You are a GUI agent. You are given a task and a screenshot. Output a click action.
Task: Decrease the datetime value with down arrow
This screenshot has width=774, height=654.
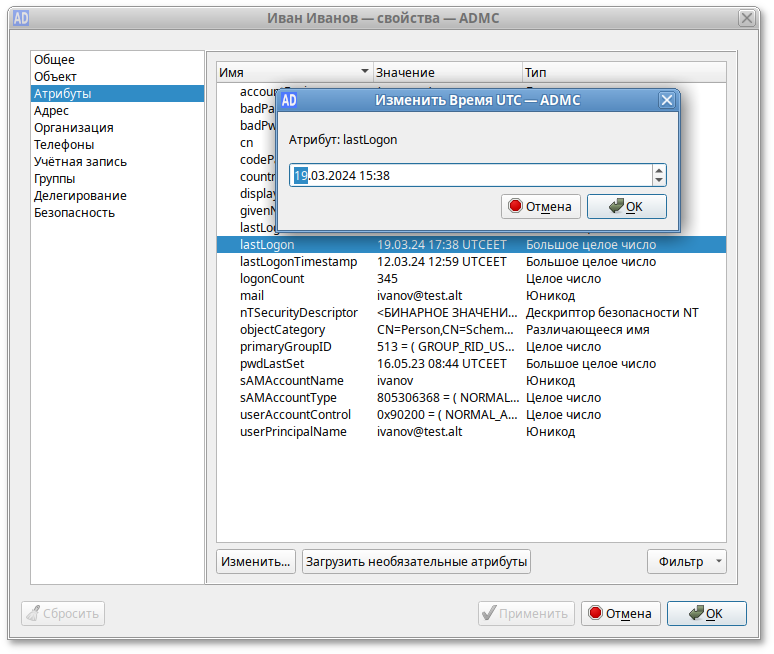point(658,181)
